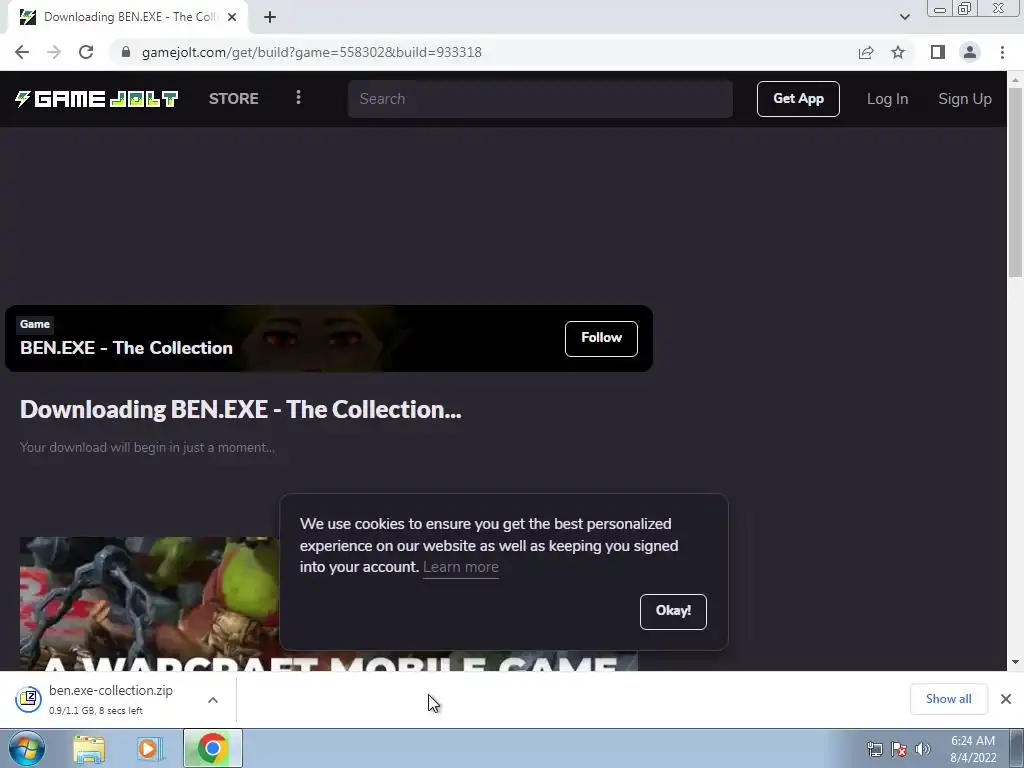Viewport: 1024px width, 768px height.
Task: Open the cookie Learn more link
Action: click(460, 567)
